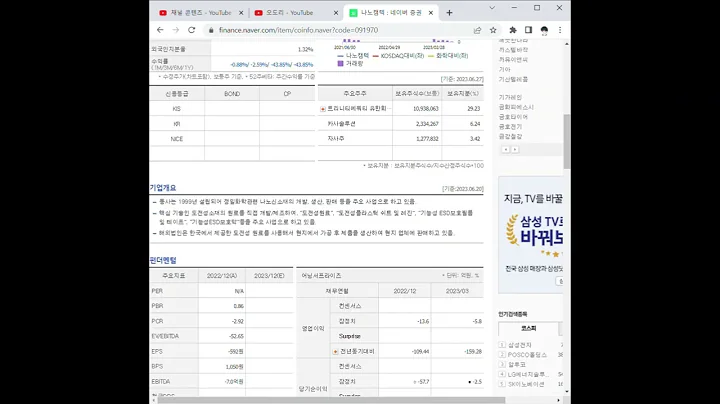The width and height of the screenshot is (720, 404).
Task: Click the 나노캠텍 chart legend entry
Action: coord(353,56)
